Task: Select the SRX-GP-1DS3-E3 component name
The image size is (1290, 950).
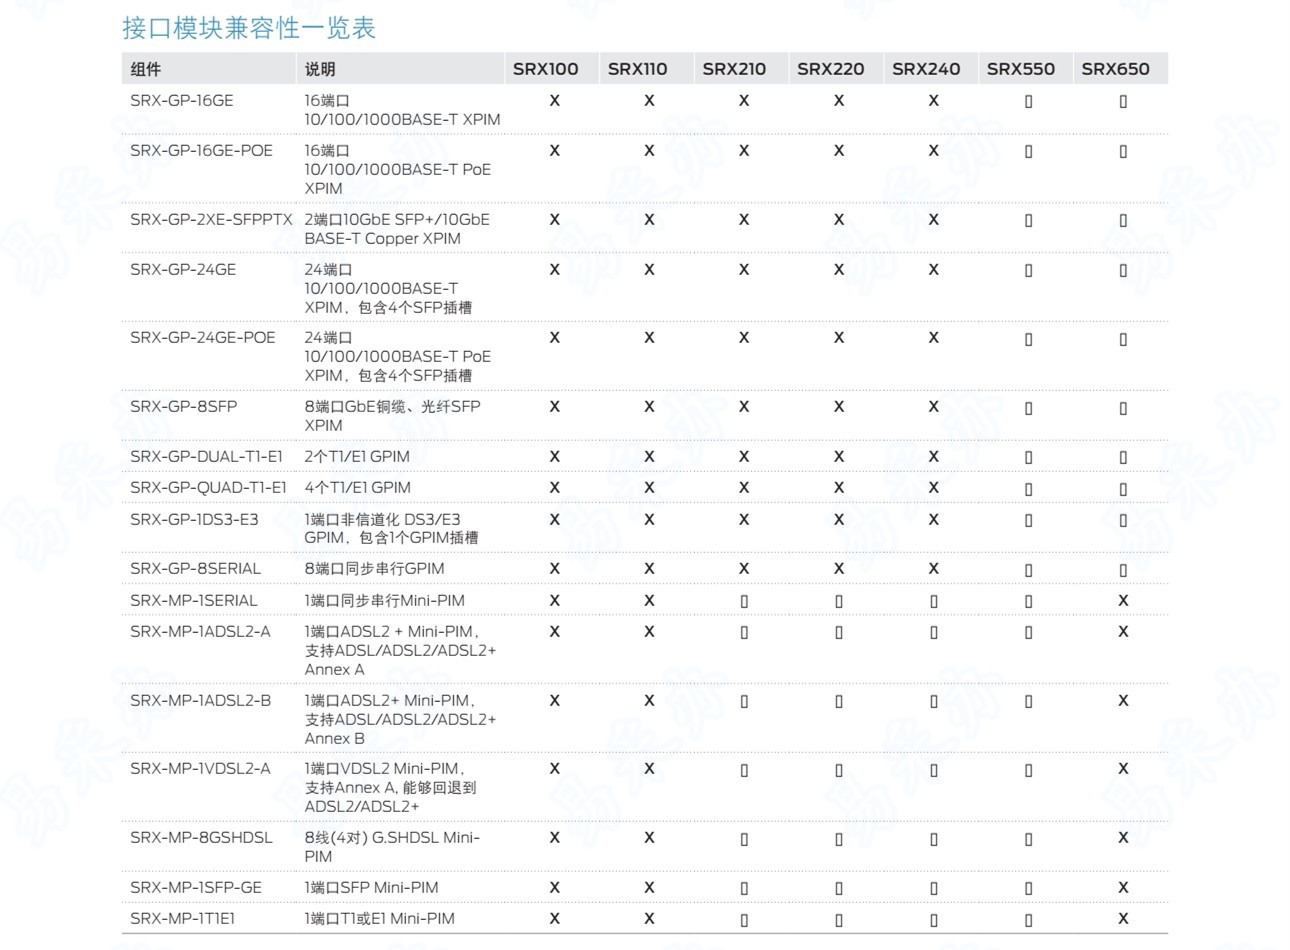Action: point(194,520)
